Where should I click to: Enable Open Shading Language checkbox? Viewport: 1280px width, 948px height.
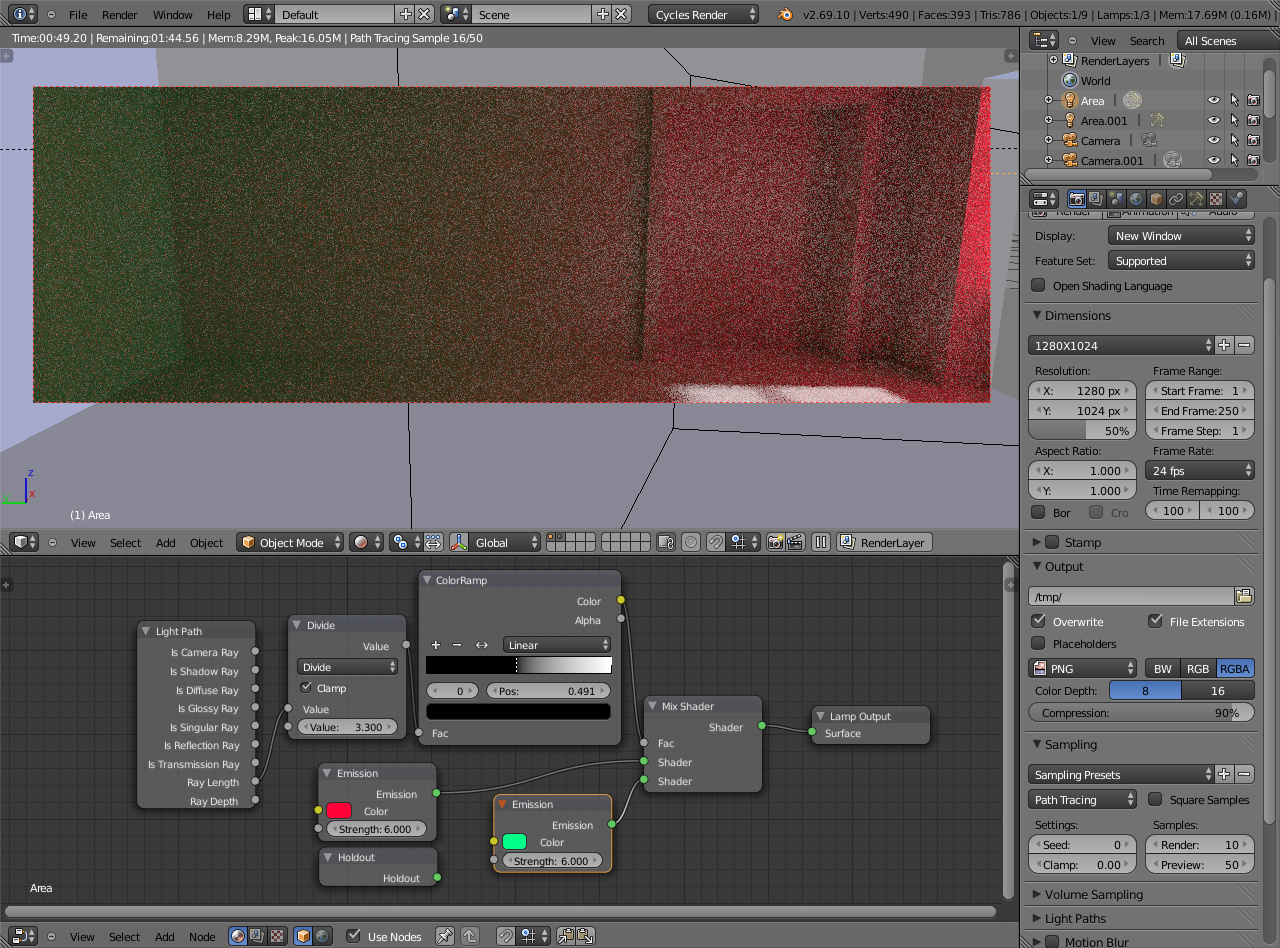coord(1038,285)
